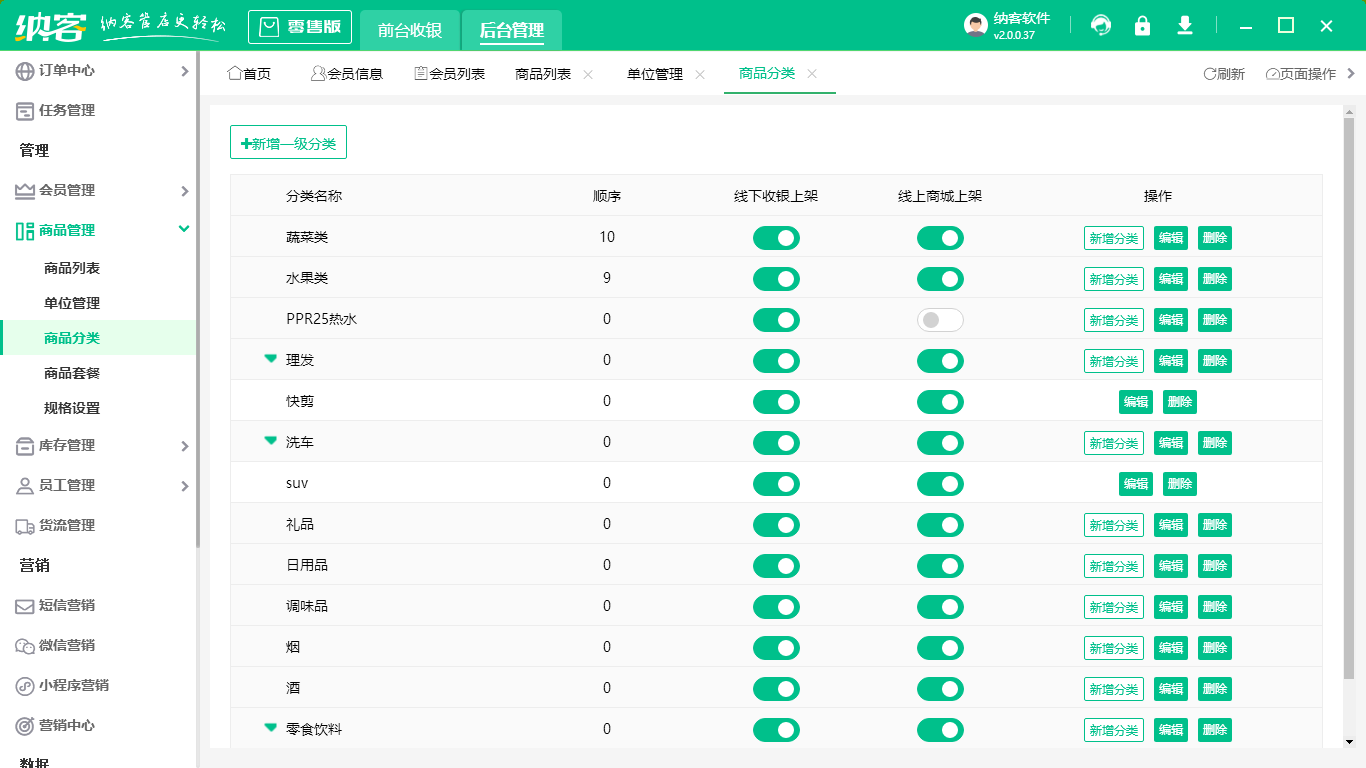Click the download icon in title bar

click(1185, 26)
